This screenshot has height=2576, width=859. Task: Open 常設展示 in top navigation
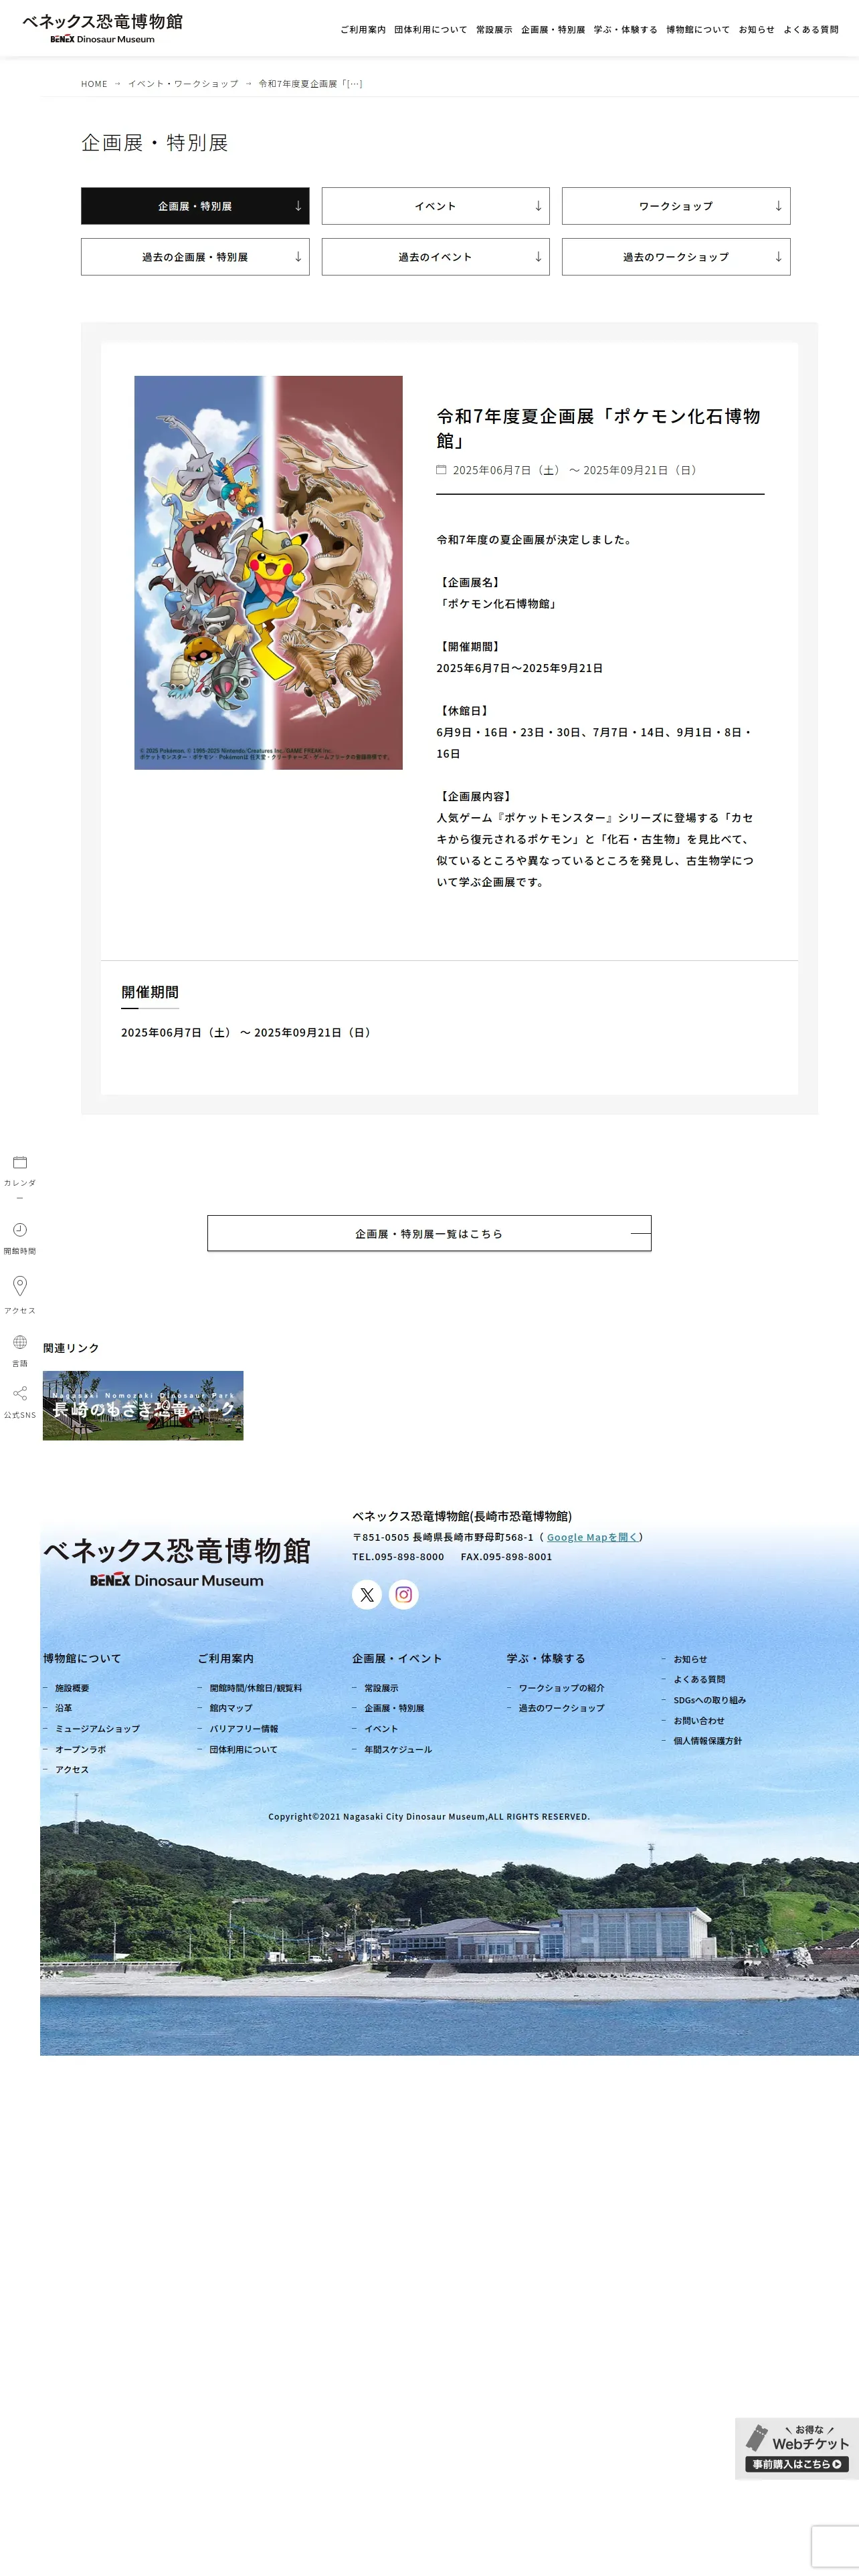[x=494, y=30]
